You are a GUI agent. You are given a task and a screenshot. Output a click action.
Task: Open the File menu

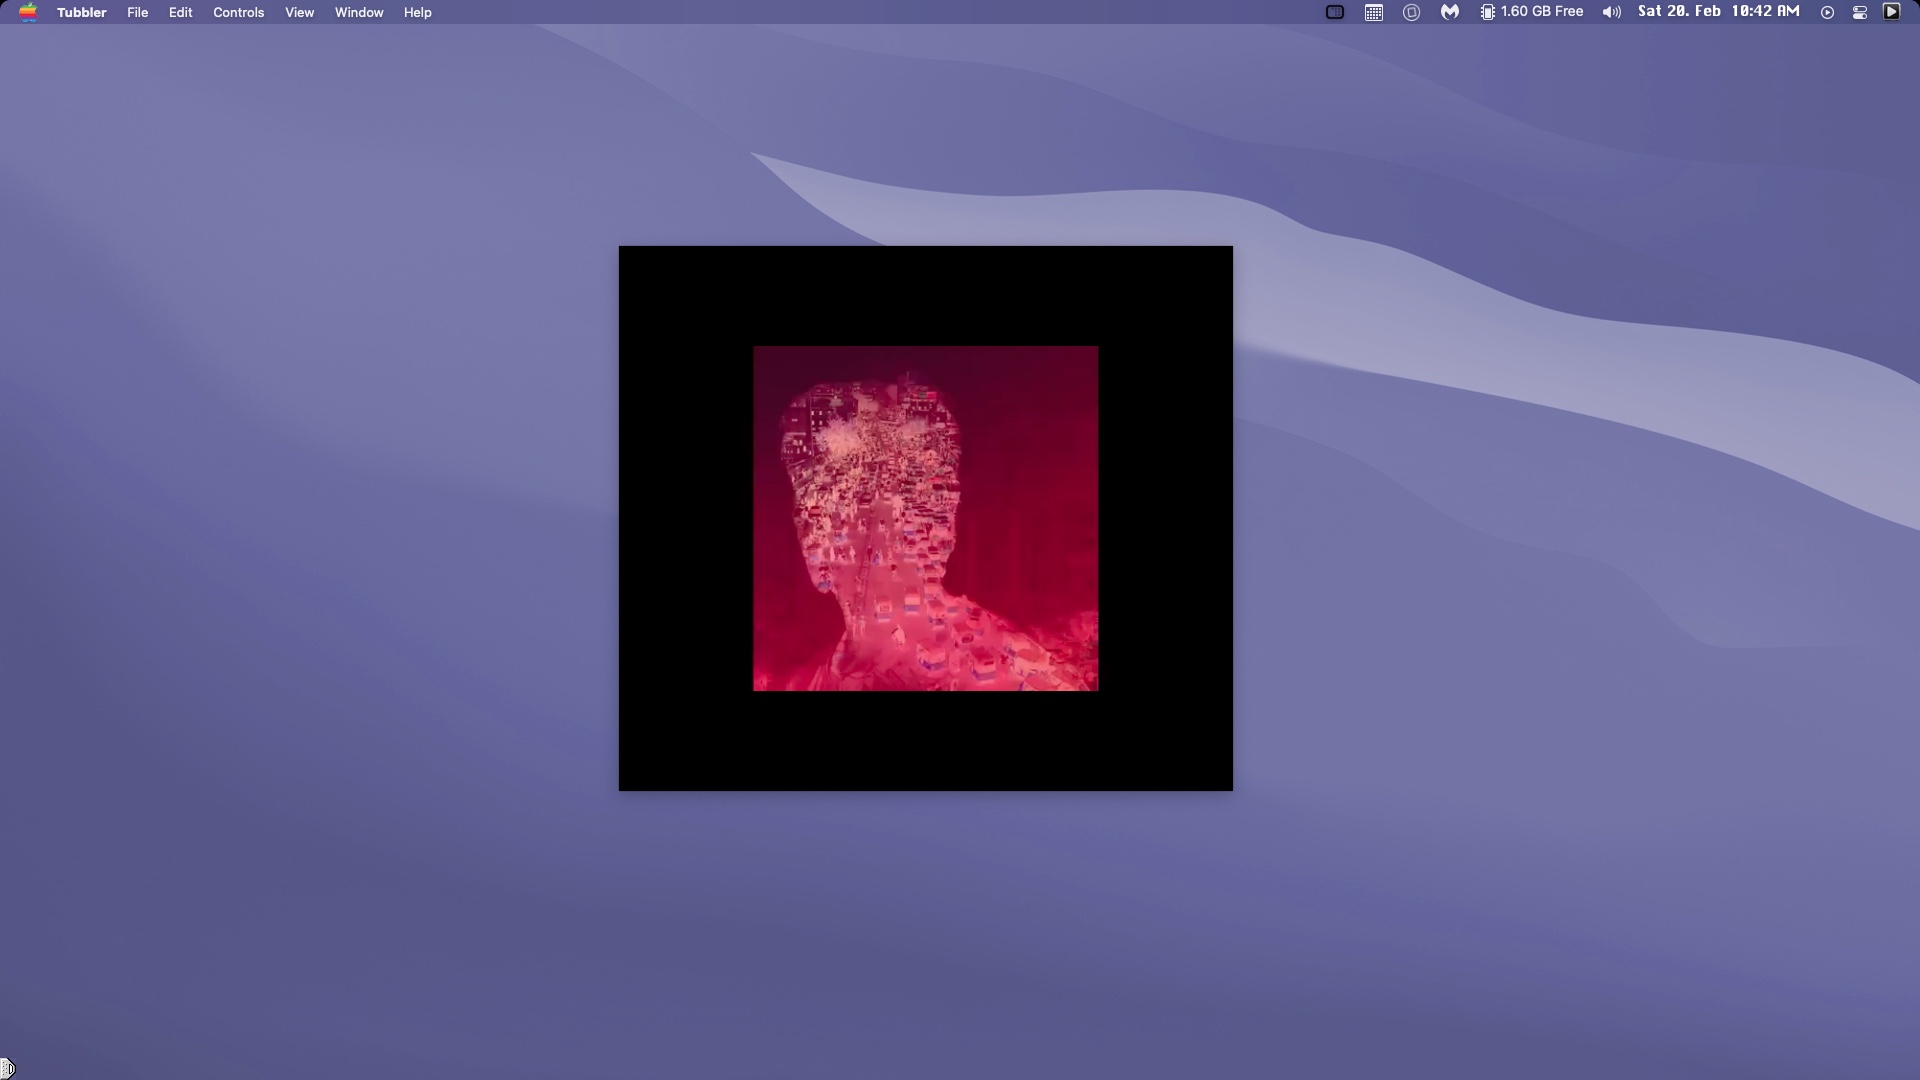138,12
